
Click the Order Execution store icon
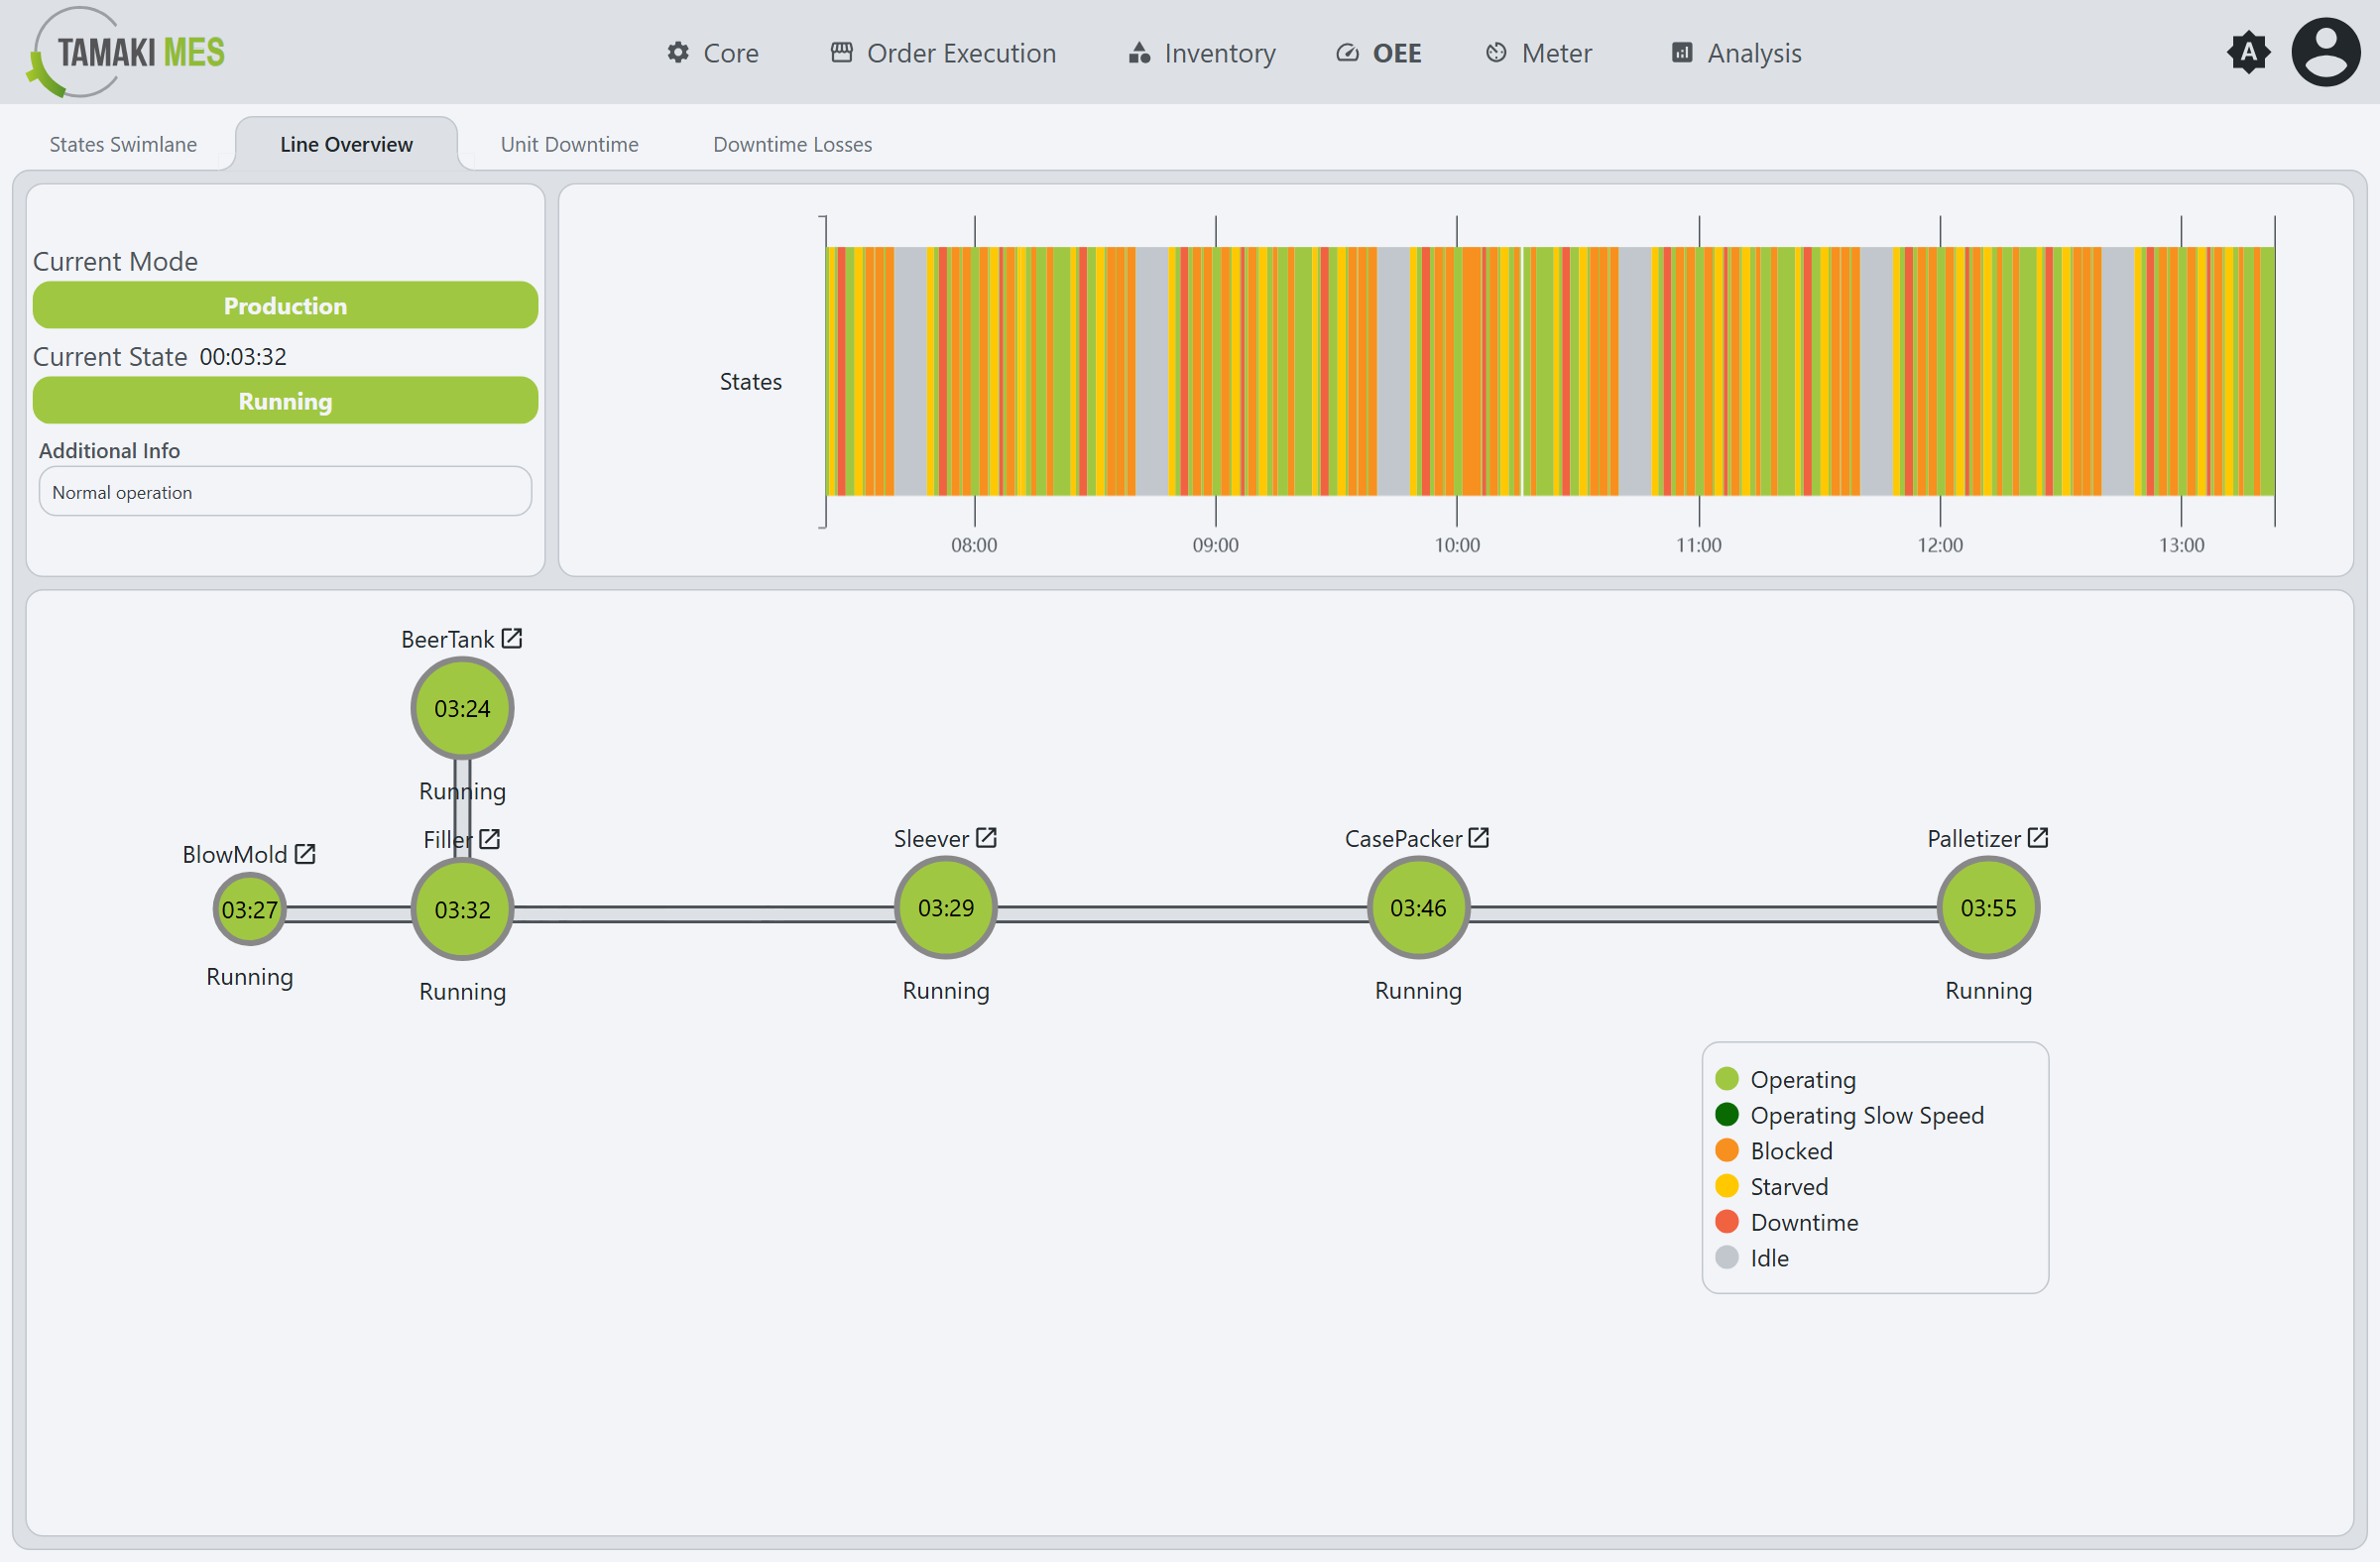[842, 52]
